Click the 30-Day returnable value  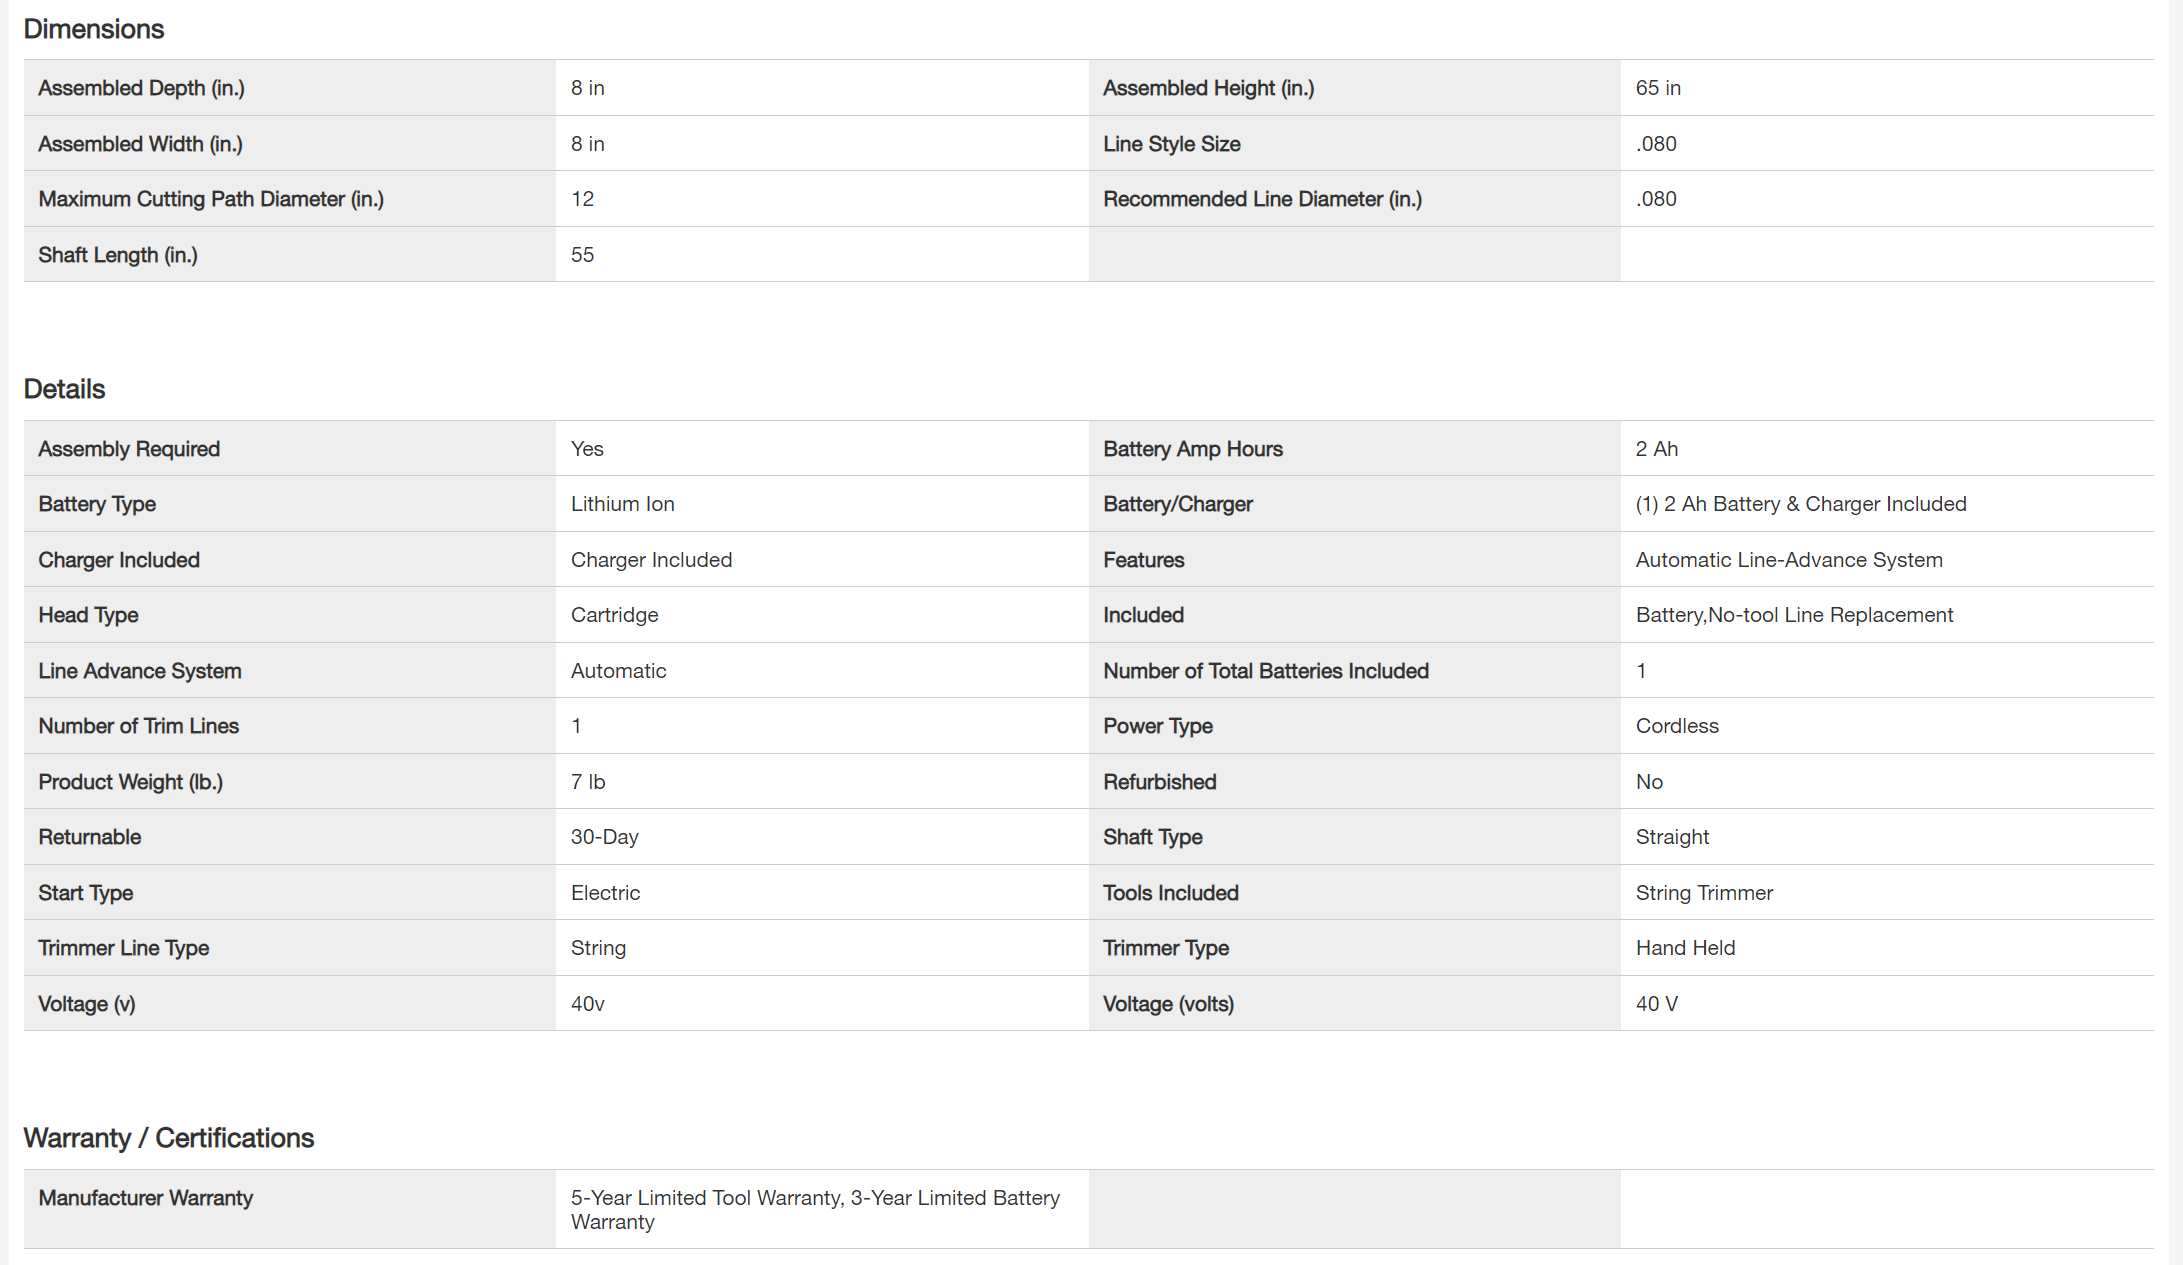pos(604,837)
